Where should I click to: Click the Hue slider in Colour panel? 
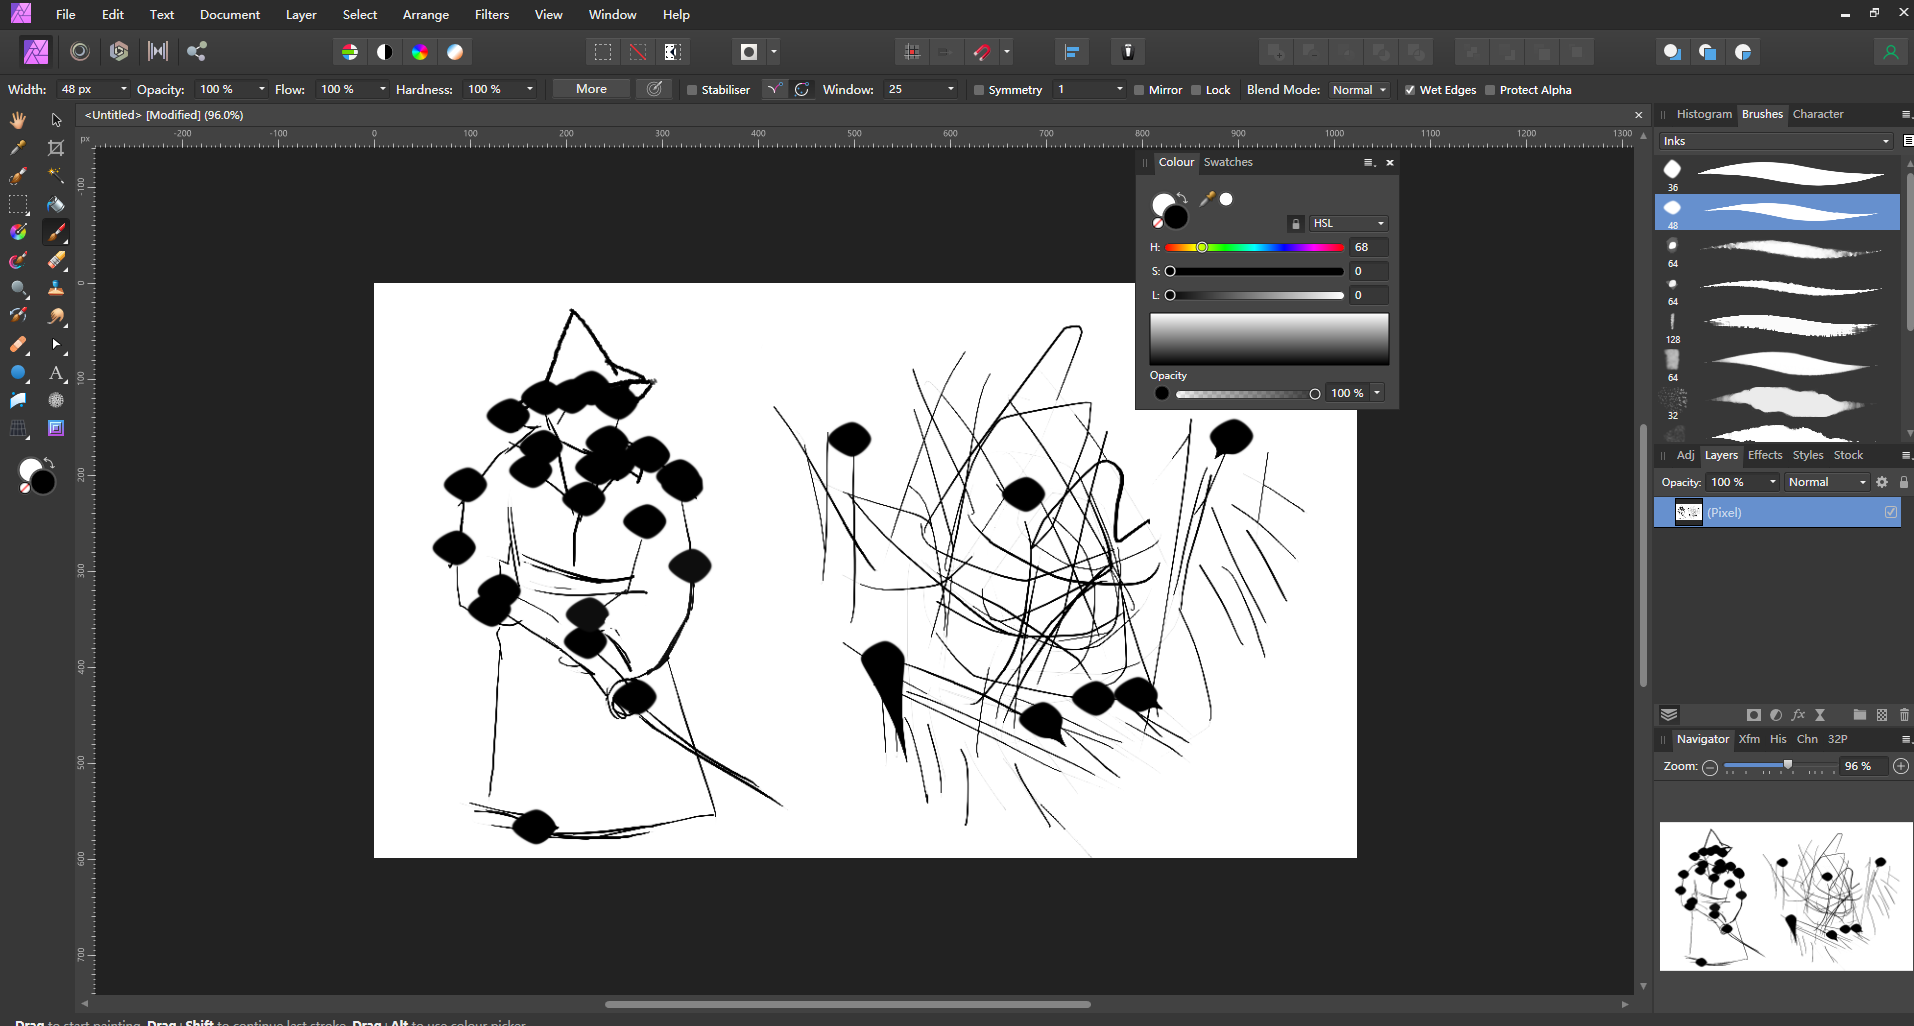pos(1254,247)
